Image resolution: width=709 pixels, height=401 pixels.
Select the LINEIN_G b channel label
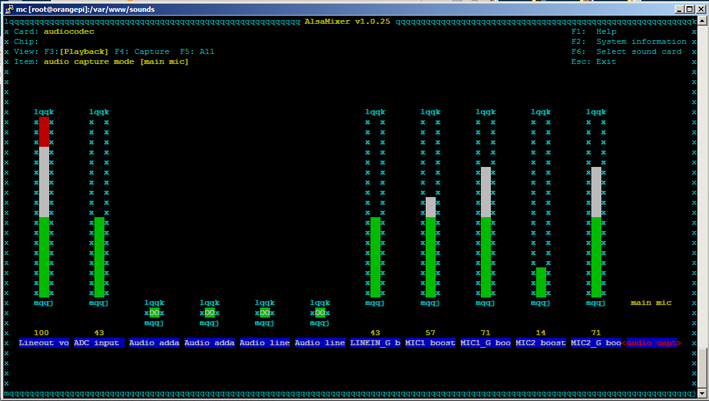(x=374, y=343)
